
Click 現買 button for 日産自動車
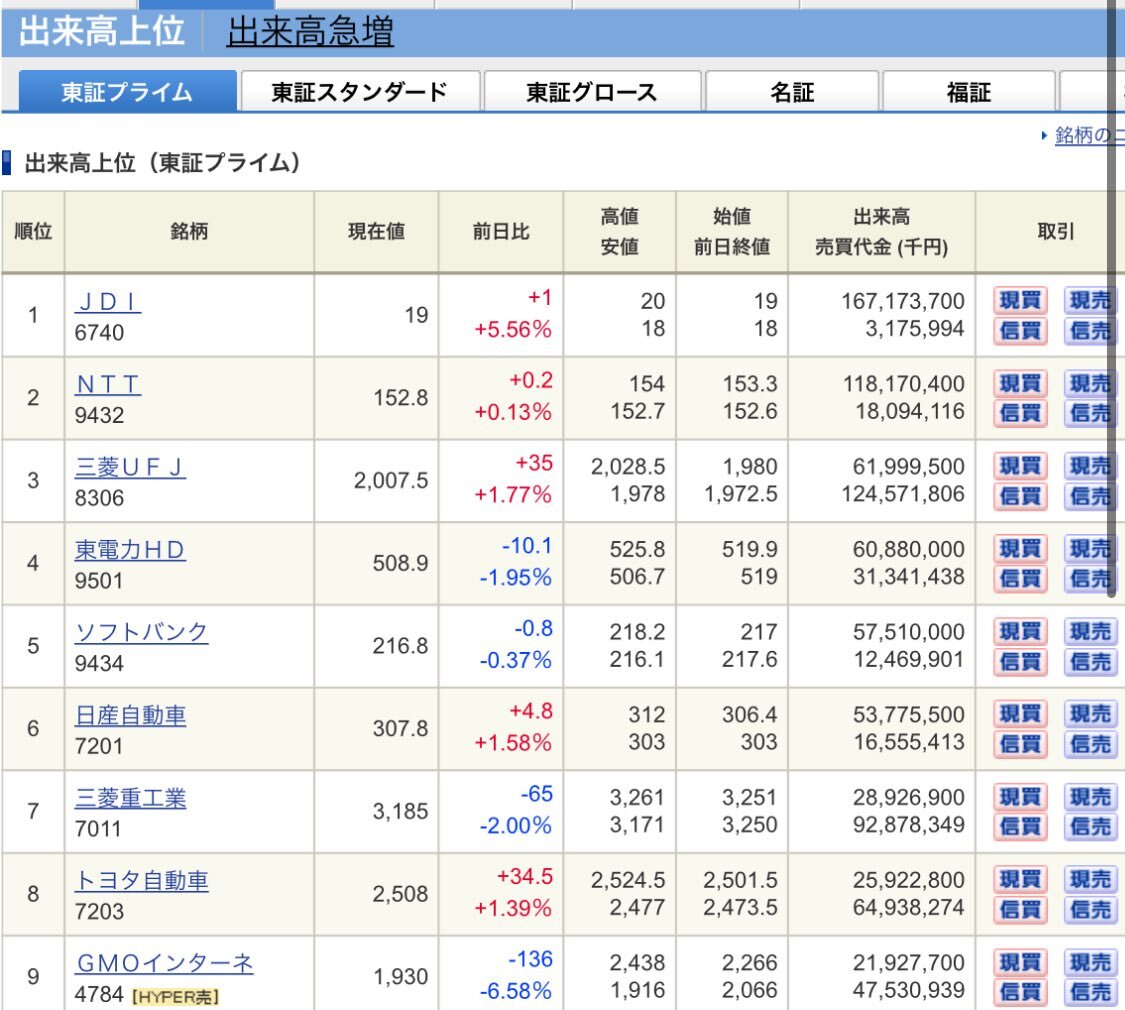pyautogui.click(x=1020, y=714)
